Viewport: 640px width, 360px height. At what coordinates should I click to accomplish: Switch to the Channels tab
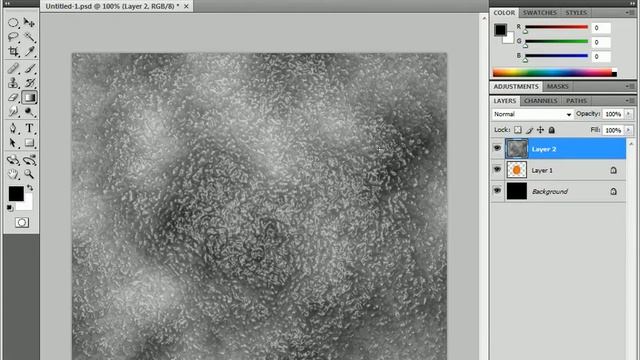pos(541,100)
